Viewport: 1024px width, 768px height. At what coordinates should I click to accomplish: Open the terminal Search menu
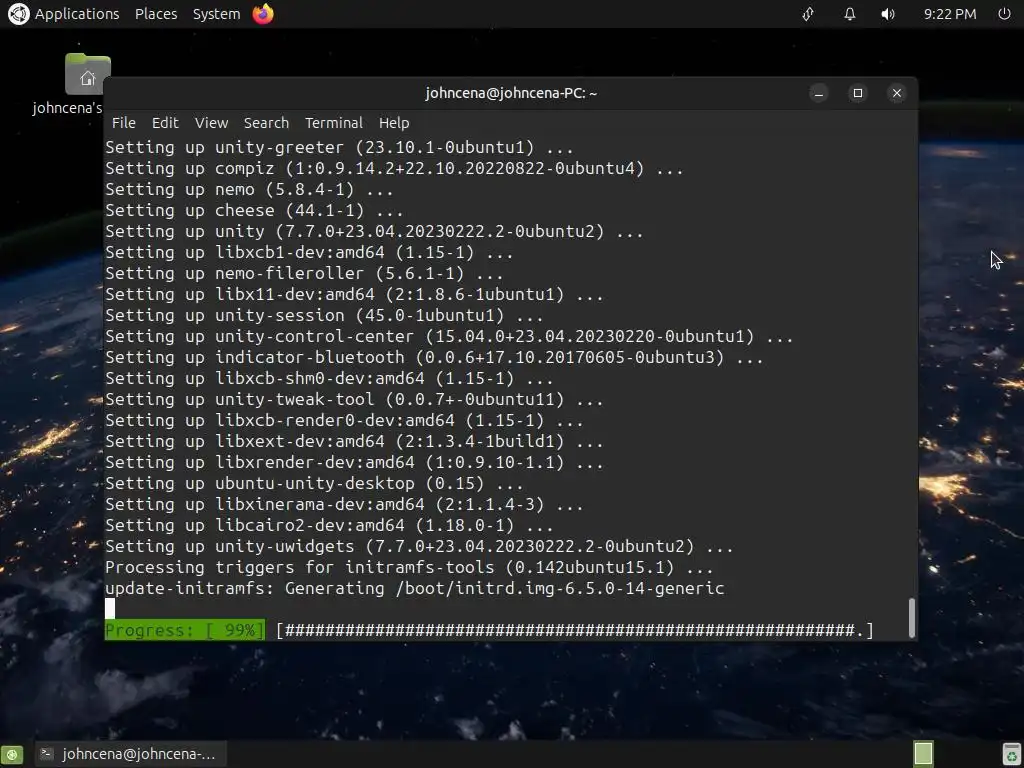266,123
